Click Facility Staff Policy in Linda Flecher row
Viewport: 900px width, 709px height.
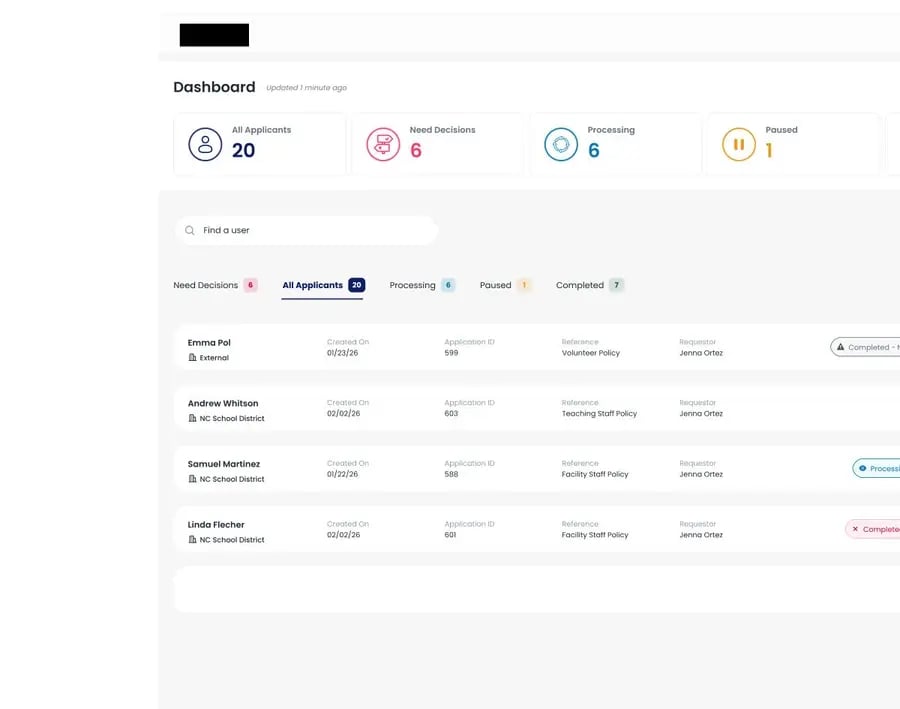coord(595,535)
